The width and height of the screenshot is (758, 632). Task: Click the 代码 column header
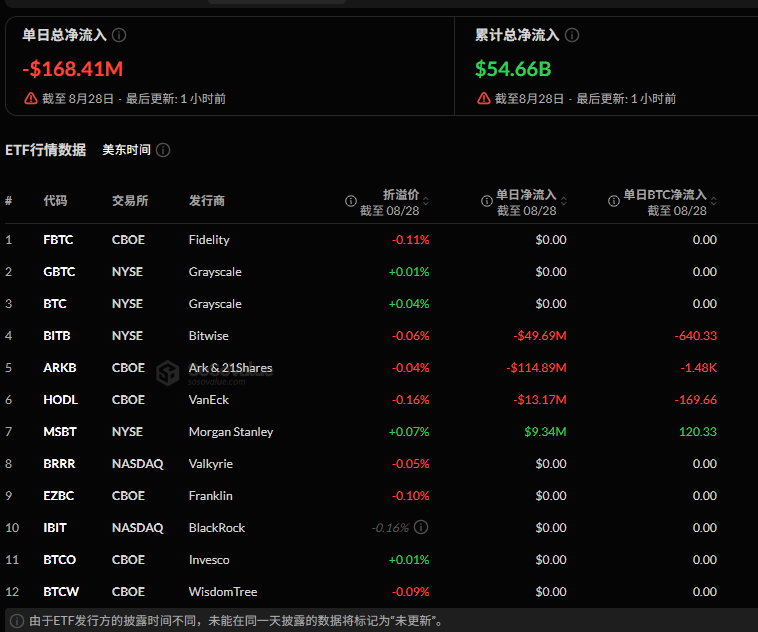point(55,201)
